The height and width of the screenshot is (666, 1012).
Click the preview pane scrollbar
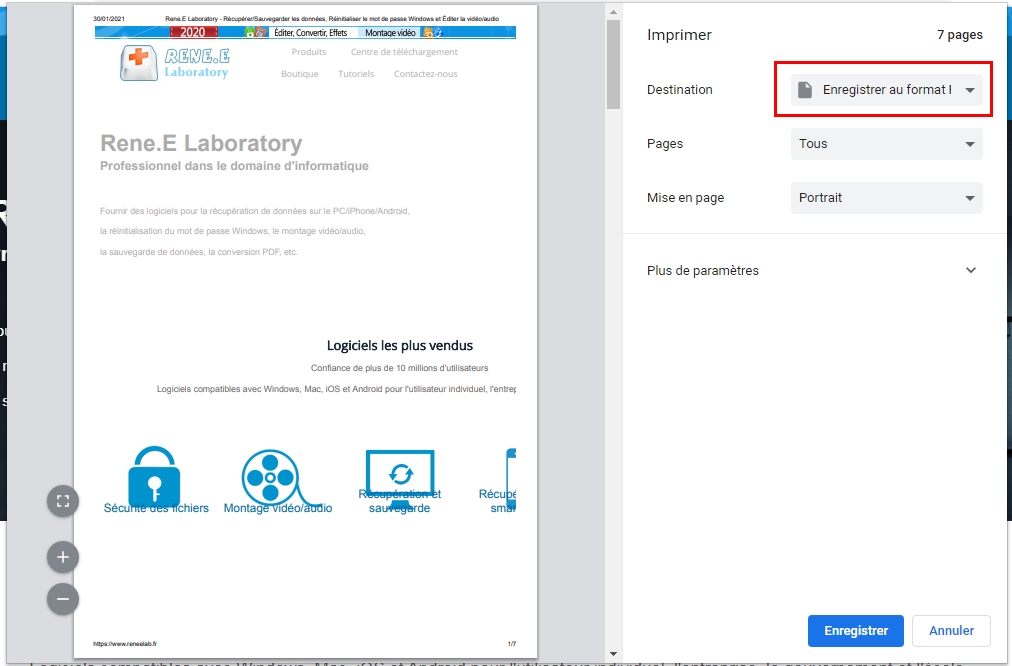[x=611, y=60]
